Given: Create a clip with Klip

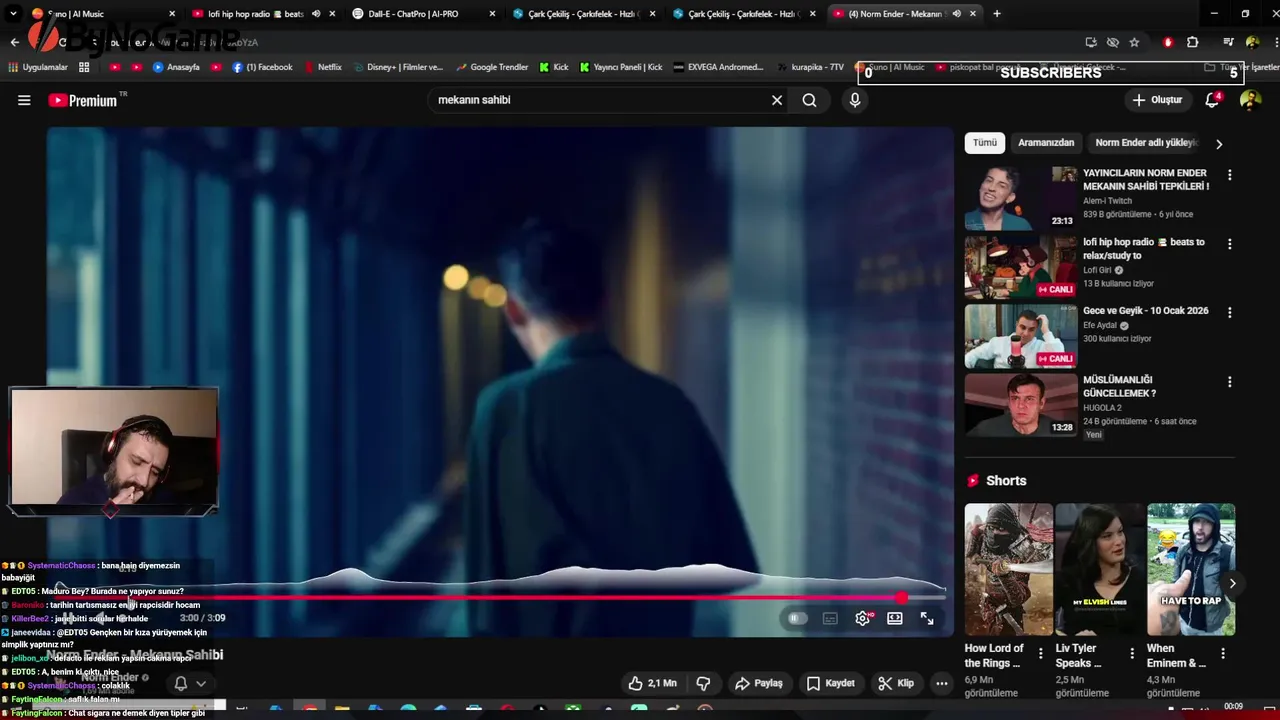Looking at the screenshot, I should click(x=896, y=683).
